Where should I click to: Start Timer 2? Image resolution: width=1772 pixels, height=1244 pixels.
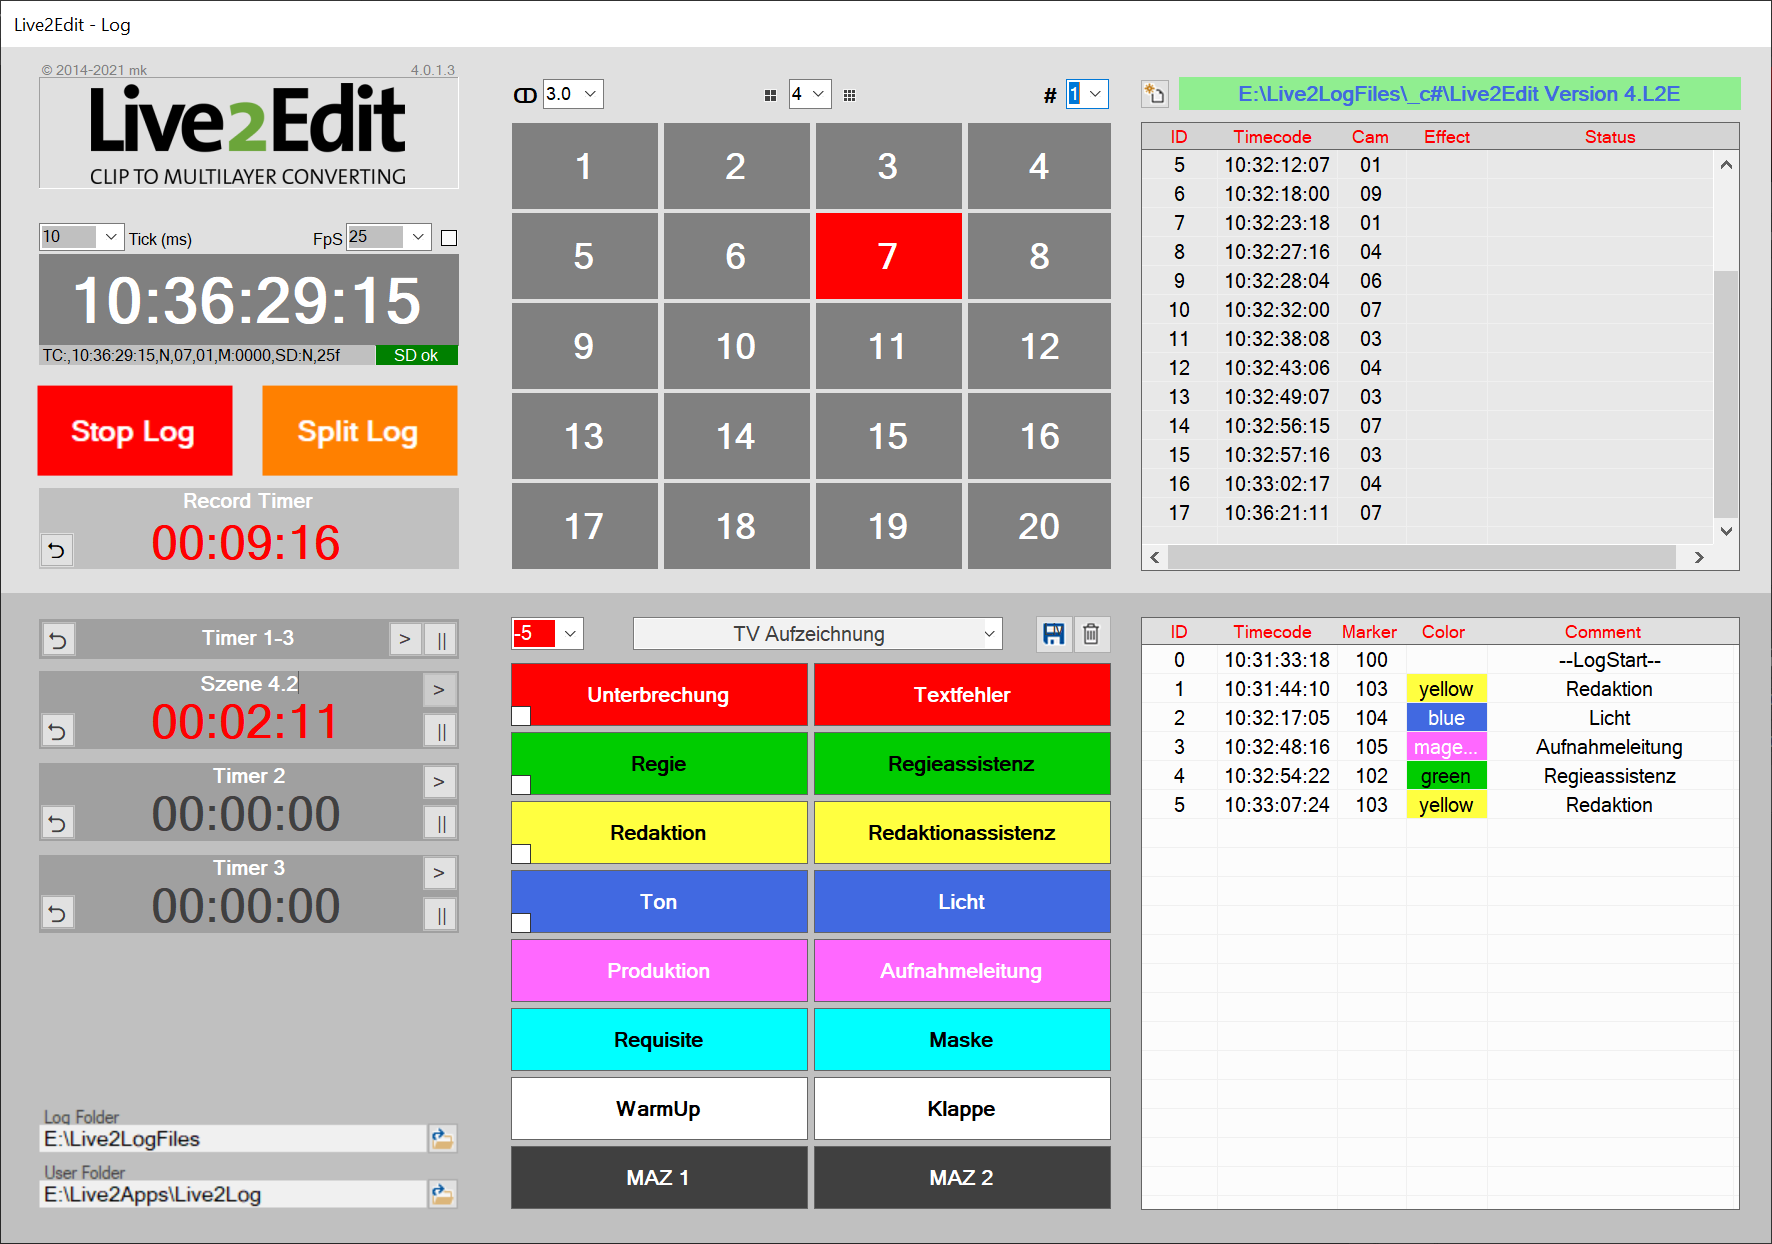439,781
